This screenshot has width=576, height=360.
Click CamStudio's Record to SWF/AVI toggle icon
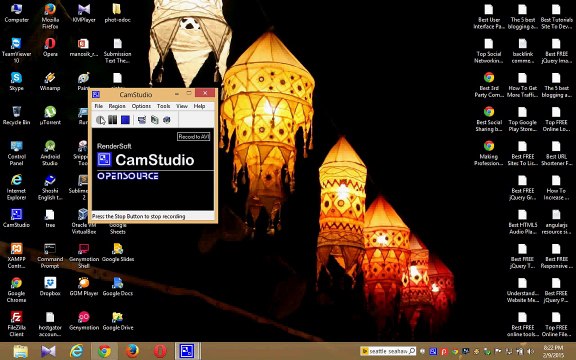click(167, 120)
